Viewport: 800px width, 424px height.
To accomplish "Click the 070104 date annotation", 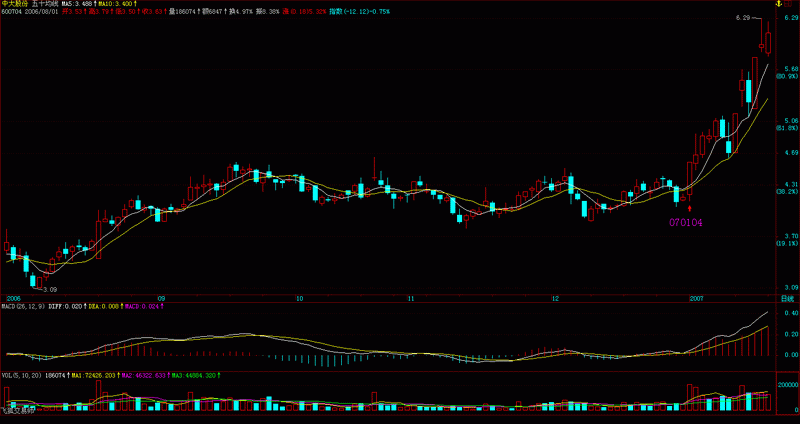I will click(x=686, y=222).
